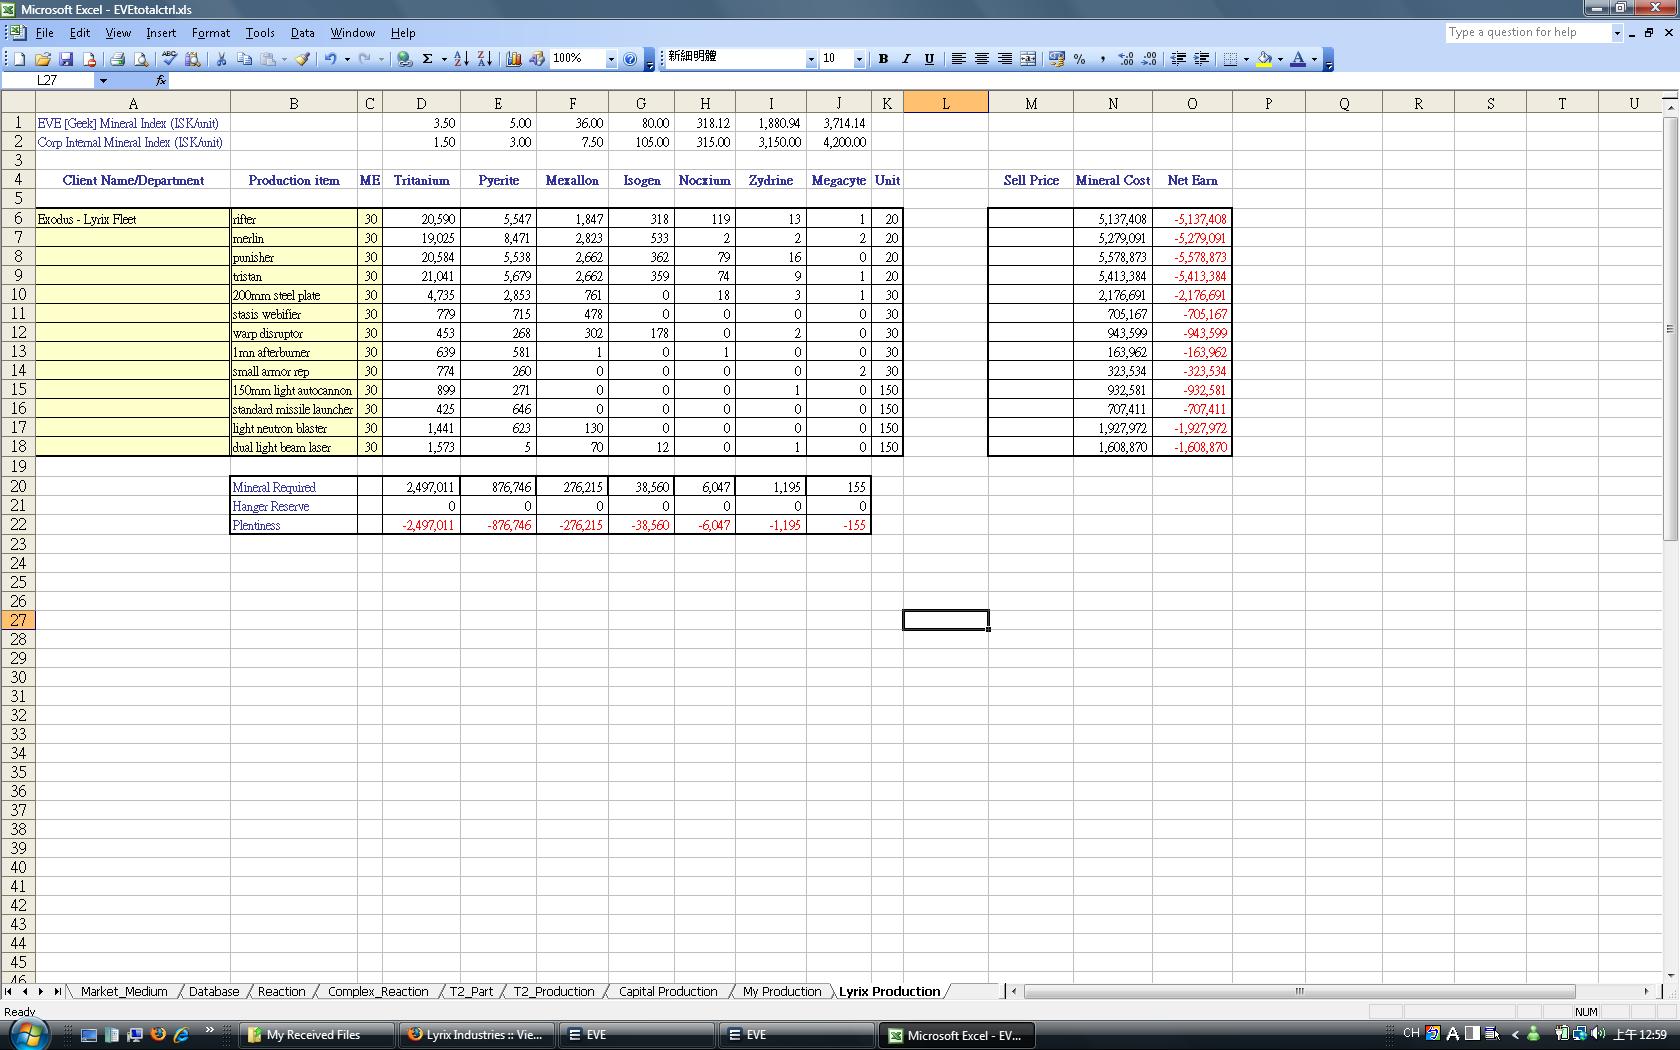Sort ascending A to Z
The height and width of the screenshot is (1050, 1680).
point(461,59)
